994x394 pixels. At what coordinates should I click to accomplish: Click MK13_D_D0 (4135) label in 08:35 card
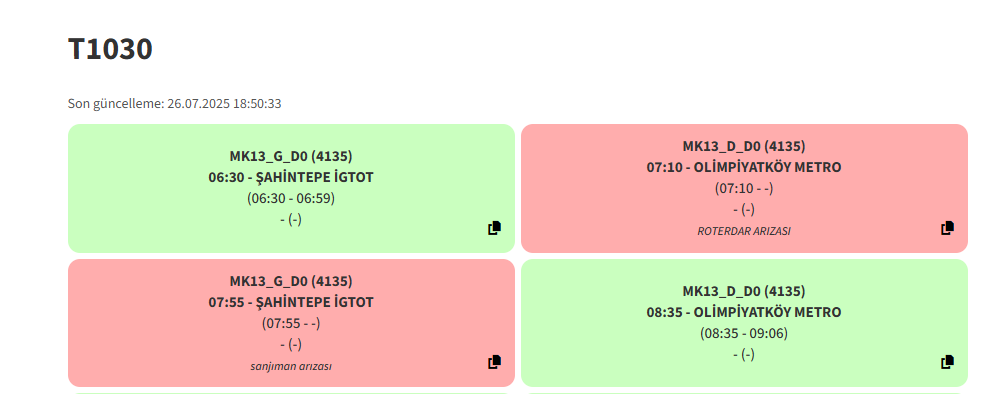(744, 291)
